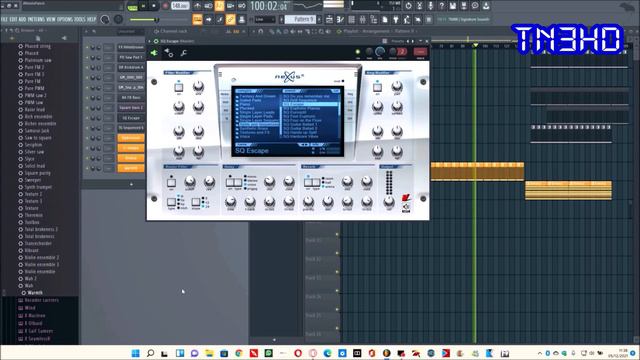Toggle the pattern/song mode switch
Screen dimensions: 640x360
[x=132, y=7]
